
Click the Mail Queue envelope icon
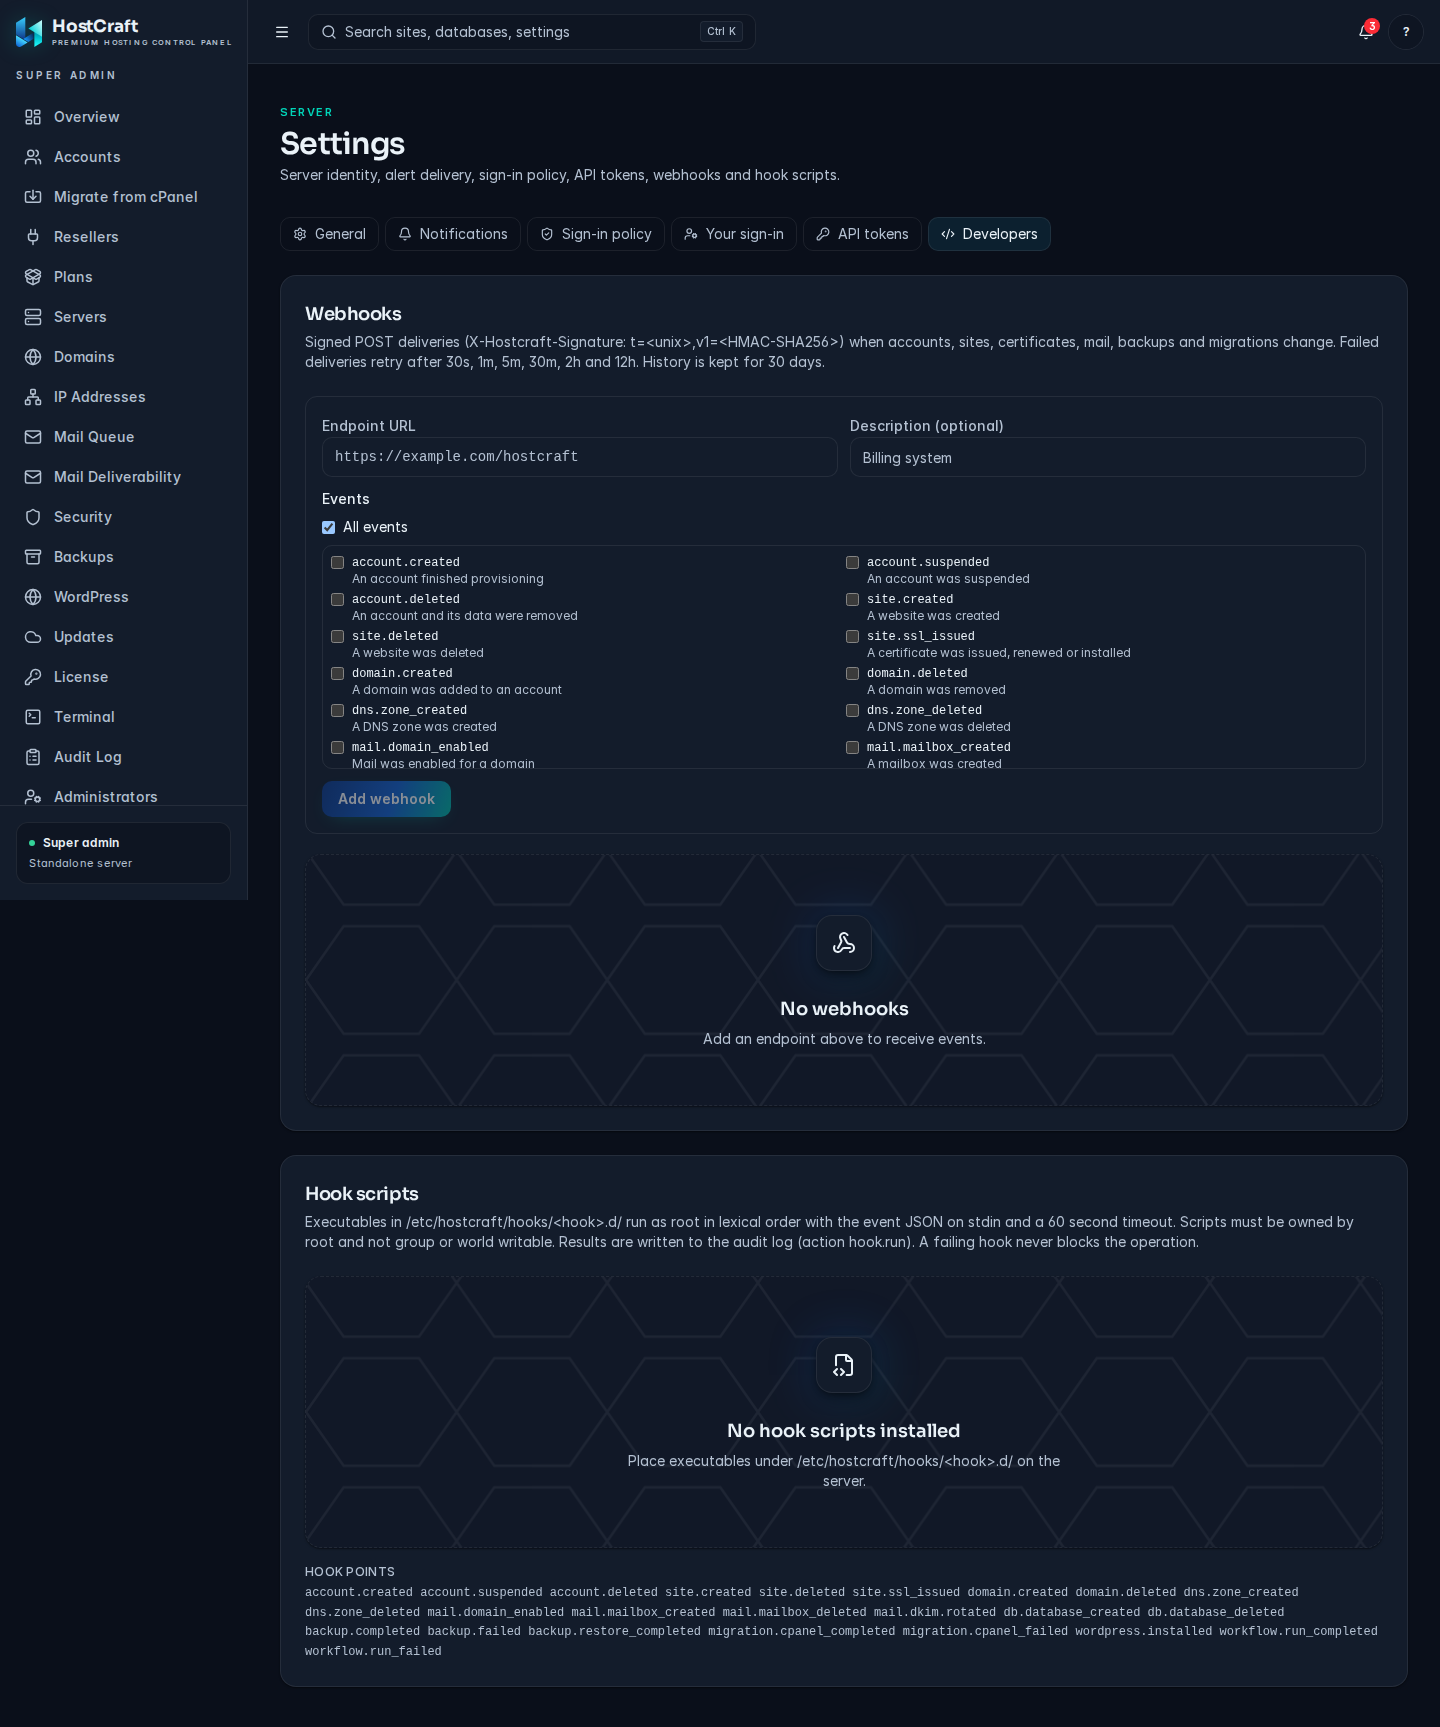(x=33, y=437)
